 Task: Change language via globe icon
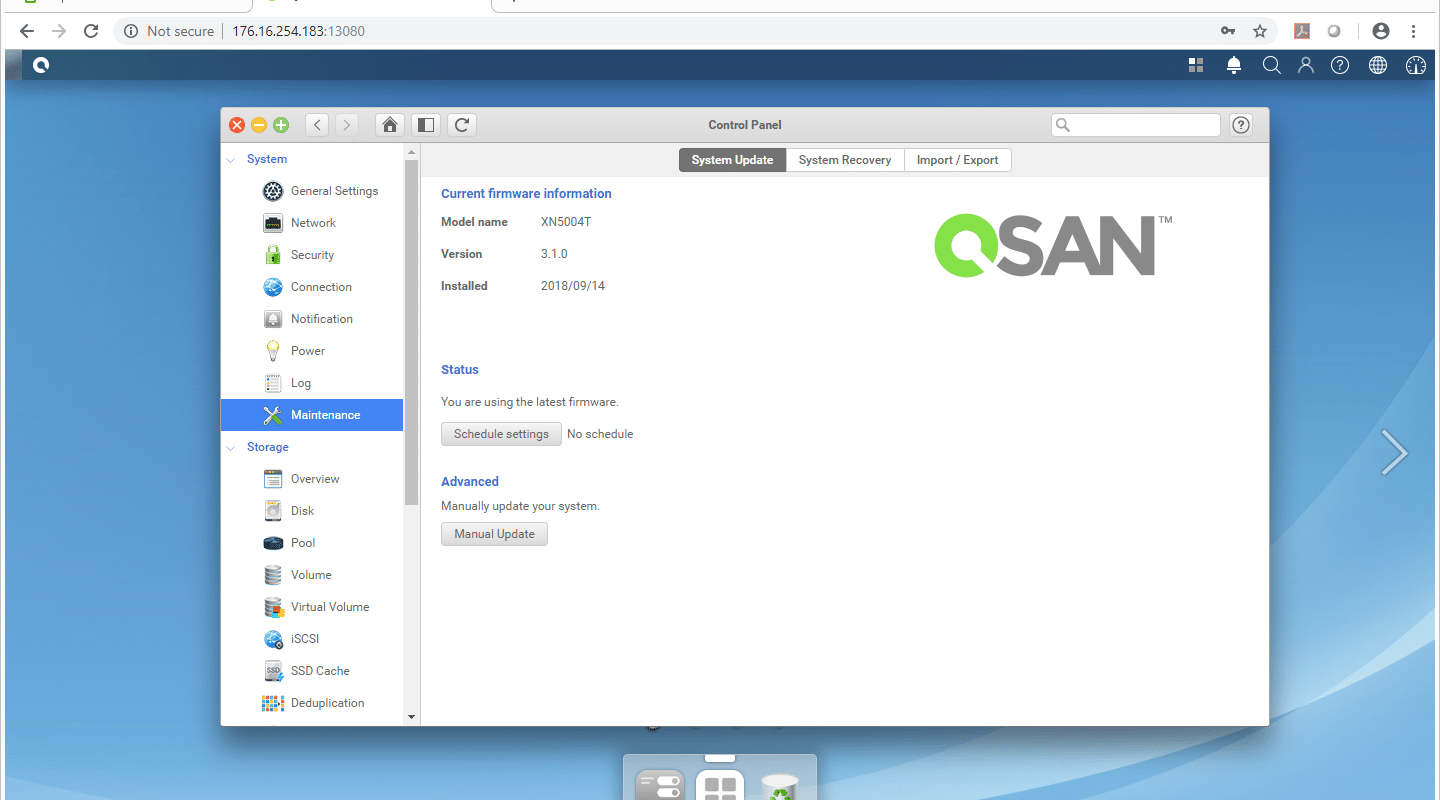tap(1378, 65)
